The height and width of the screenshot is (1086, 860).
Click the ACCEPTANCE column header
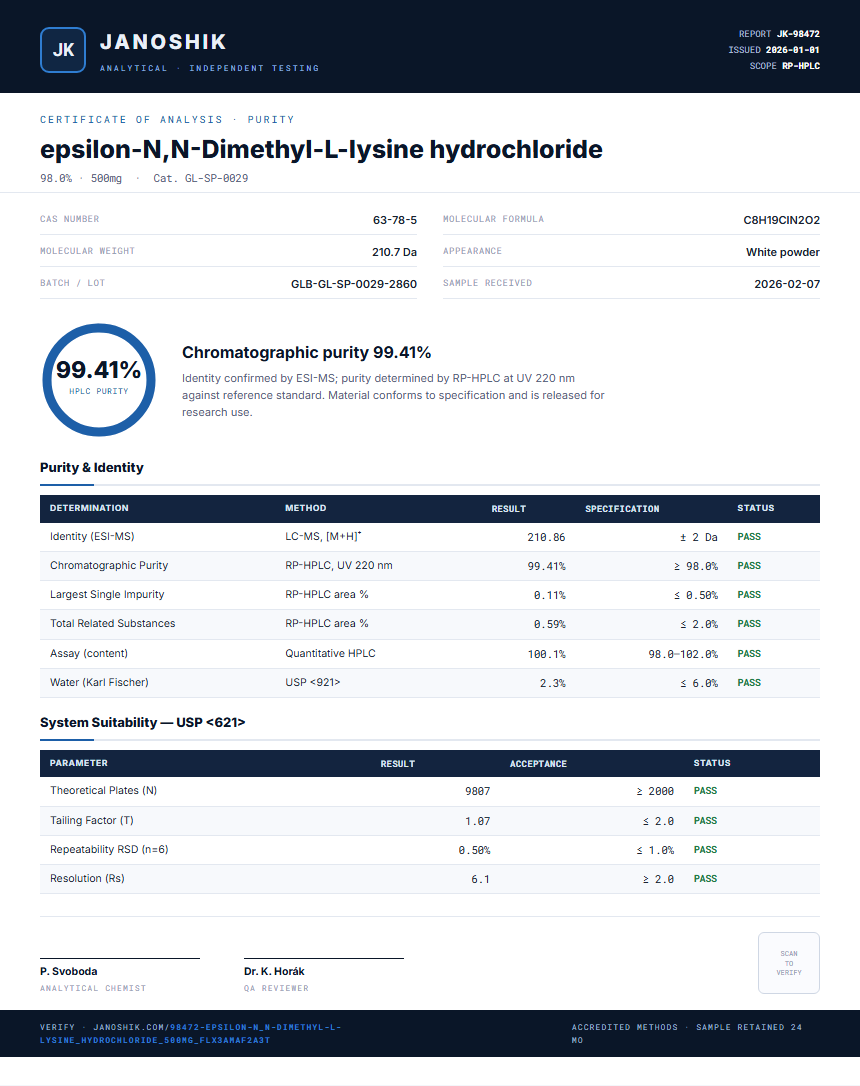pos(538,764)
